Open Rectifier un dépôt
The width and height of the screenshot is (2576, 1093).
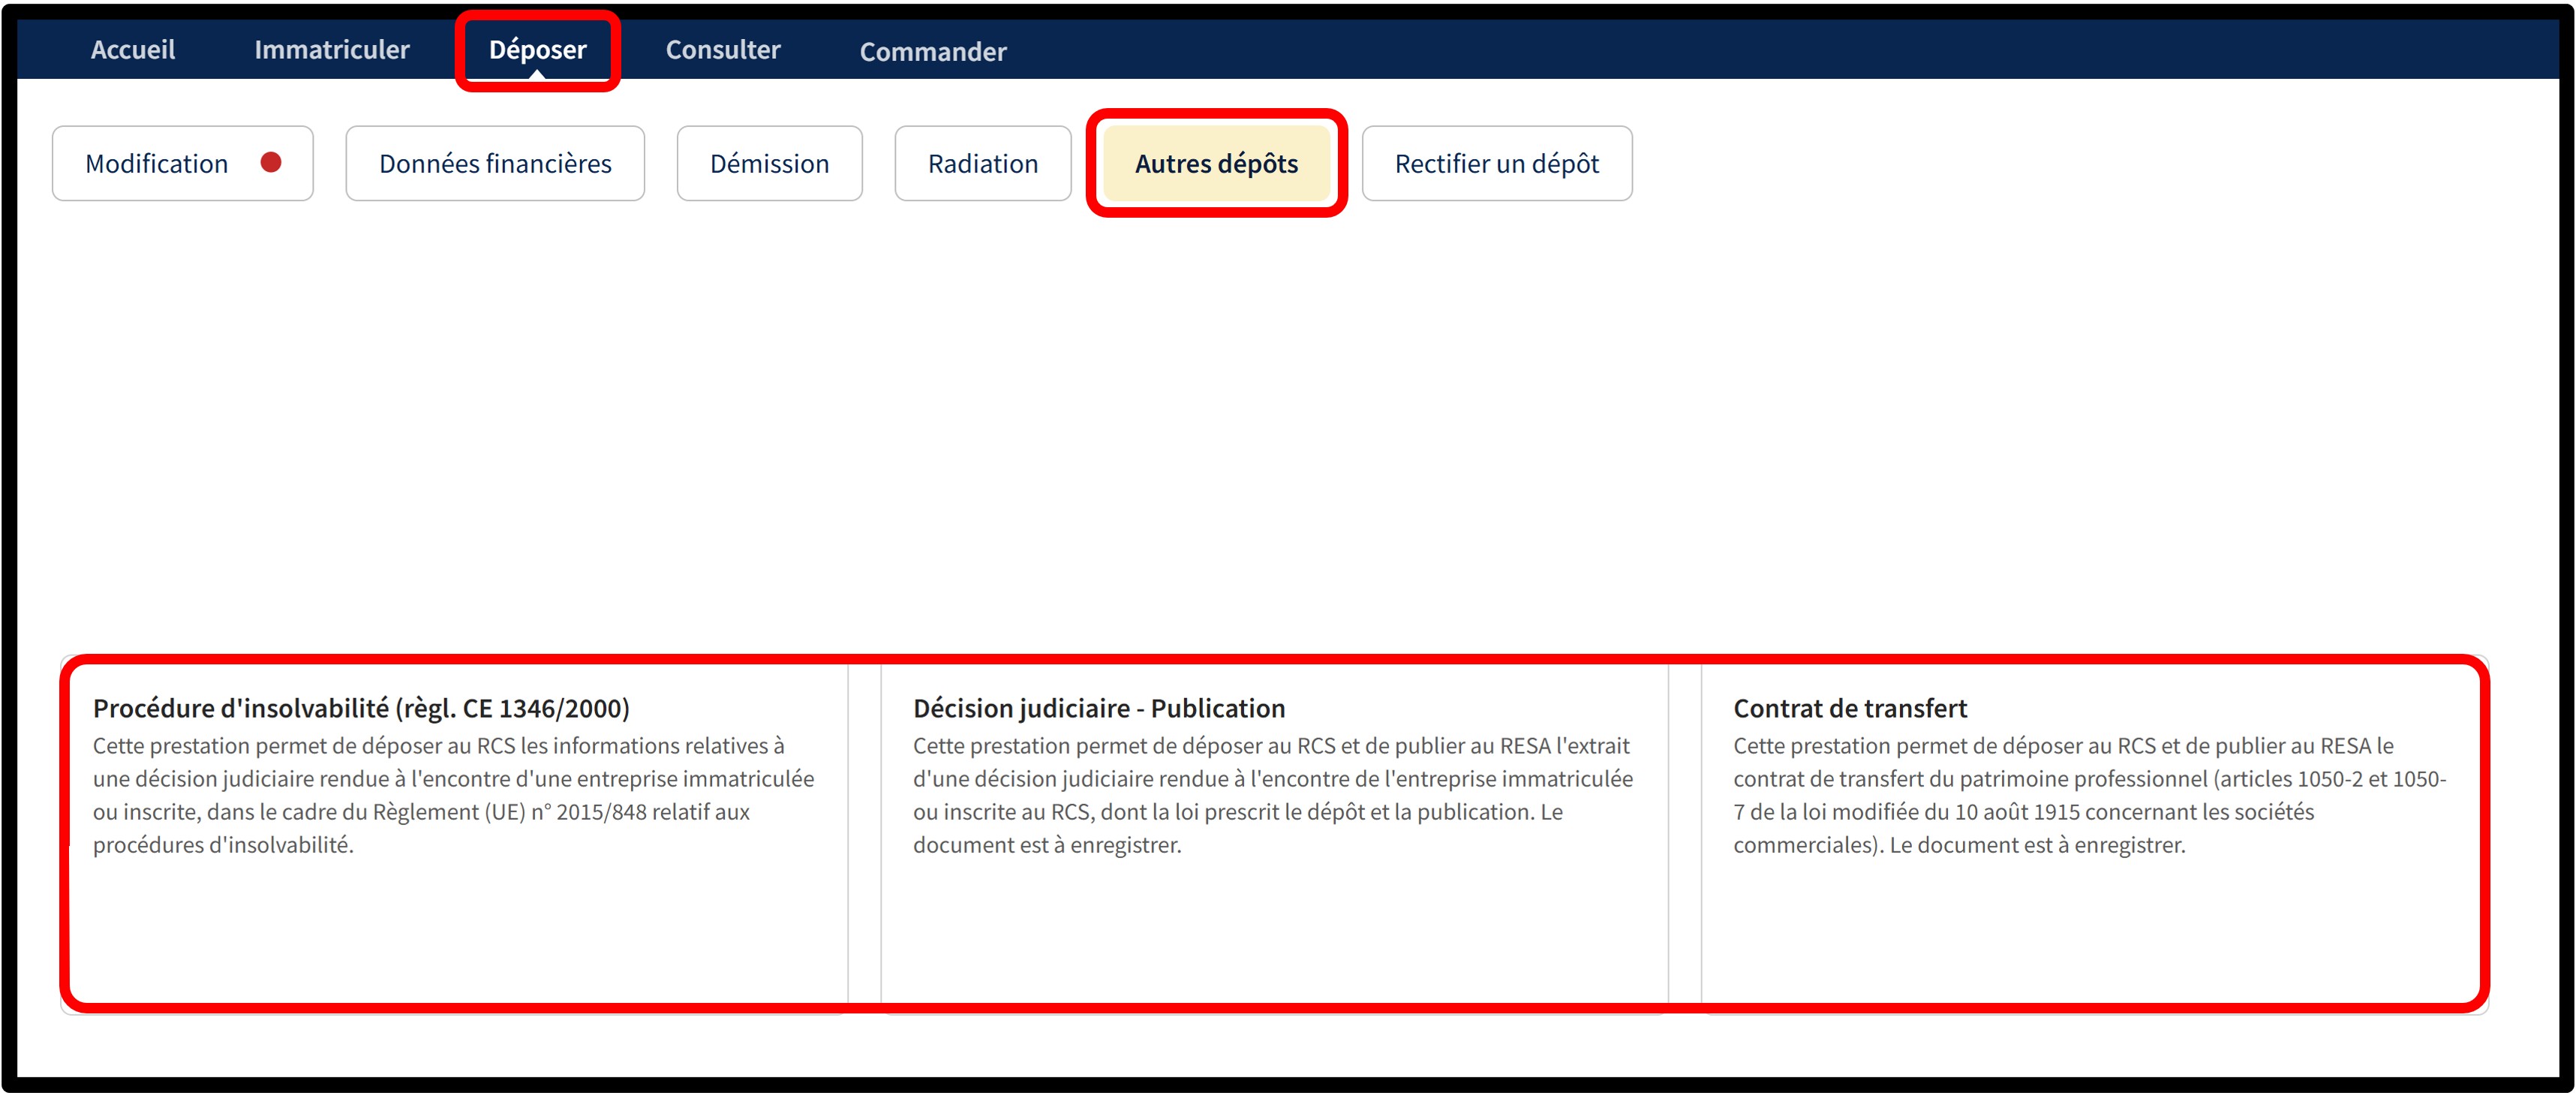tap(1496, 164)
